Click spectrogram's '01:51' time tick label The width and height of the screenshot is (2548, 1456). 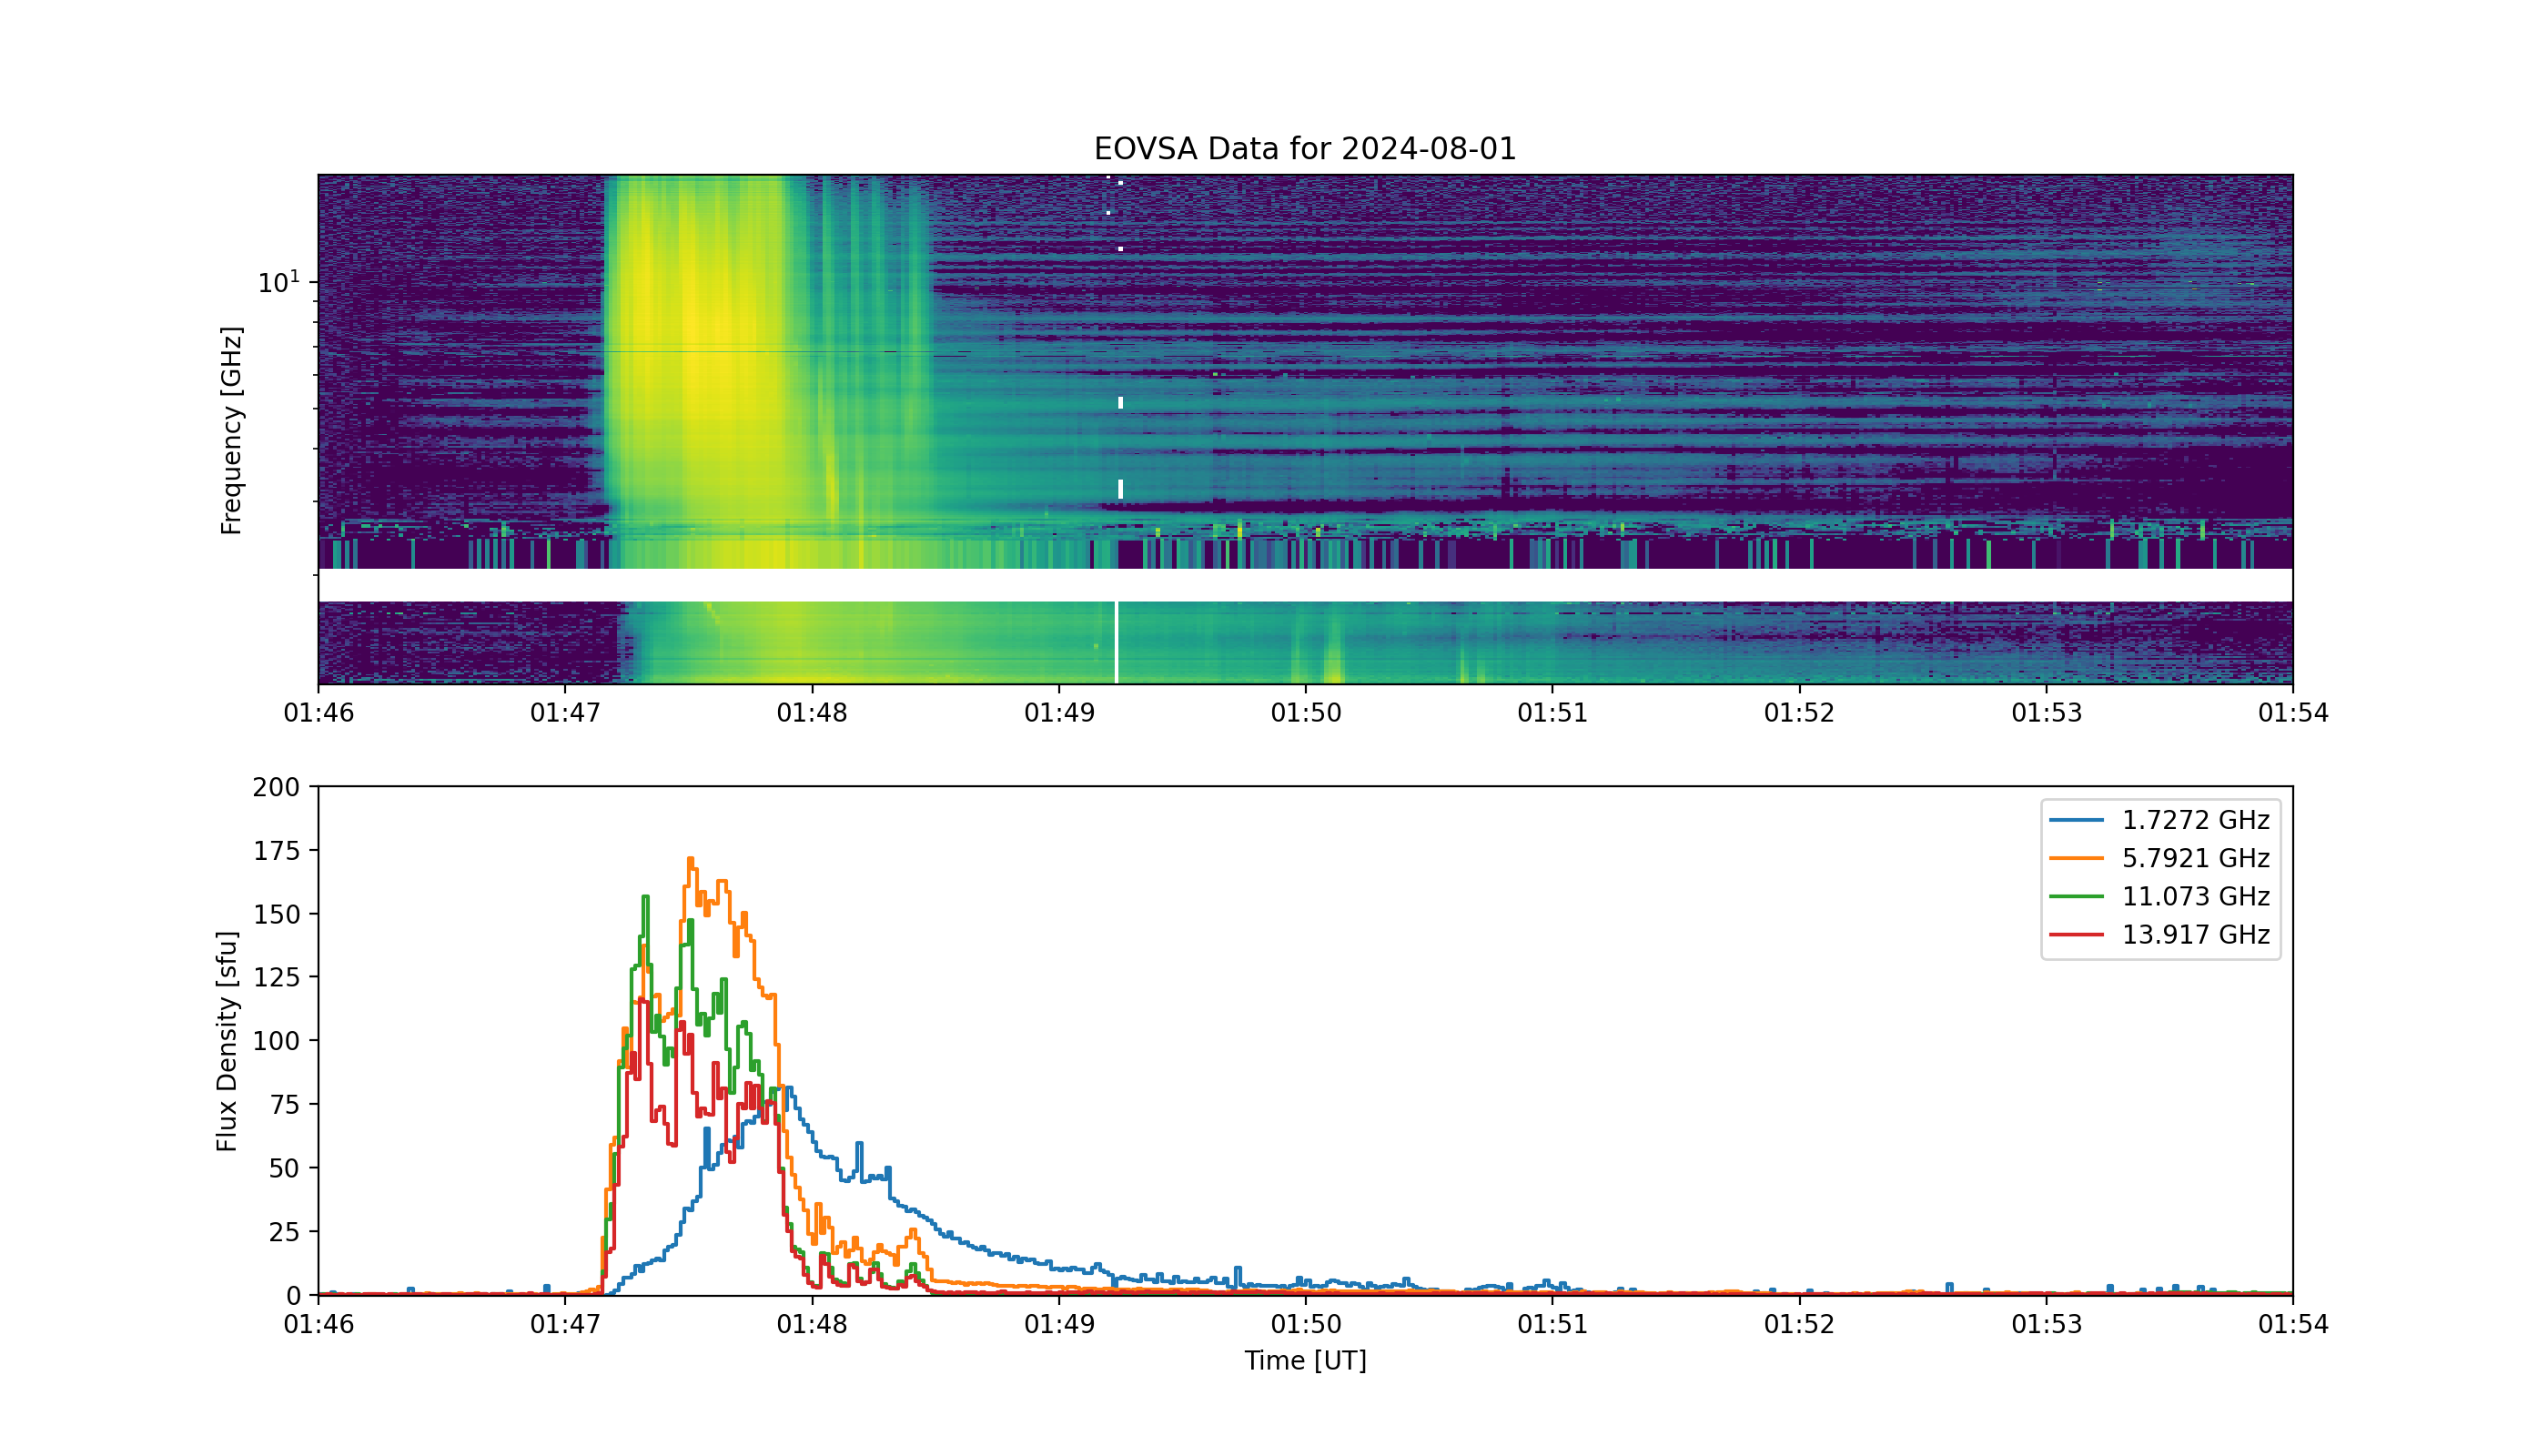pyautogui.click(x=1552, y=713)
